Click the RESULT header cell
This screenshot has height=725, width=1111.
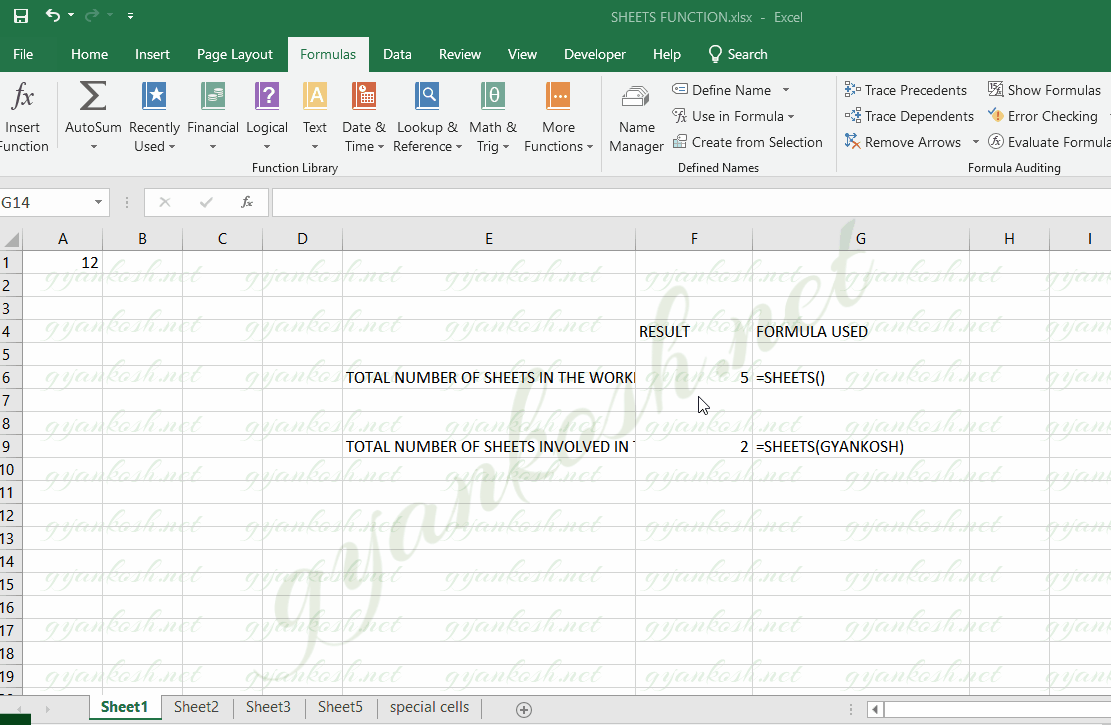coord(694,332)
